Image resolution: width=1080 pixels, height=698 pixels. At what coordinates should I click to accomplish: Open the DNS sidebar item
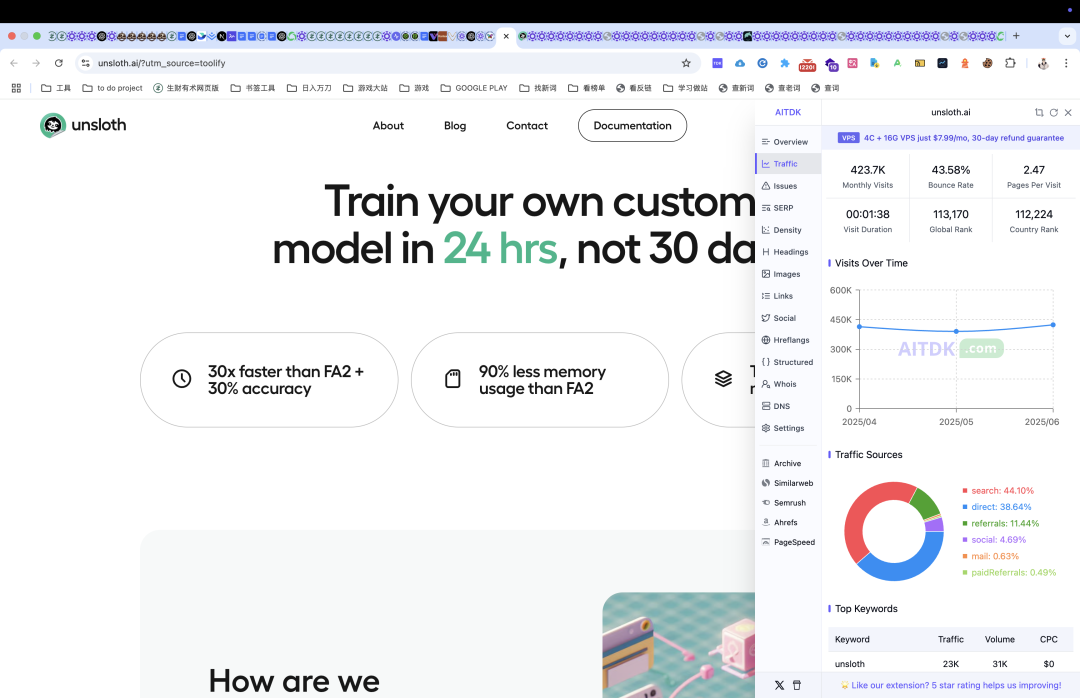(x=787, y=407)
